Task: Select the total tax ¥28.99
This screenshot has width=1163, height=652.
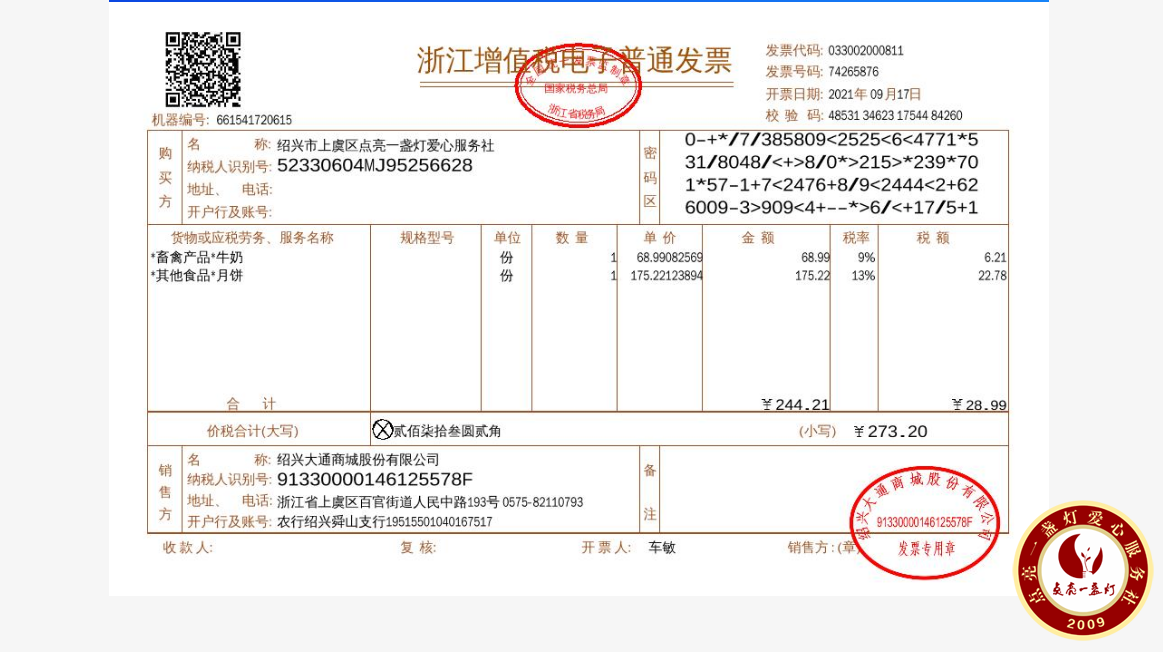Action: click(979, 404)
